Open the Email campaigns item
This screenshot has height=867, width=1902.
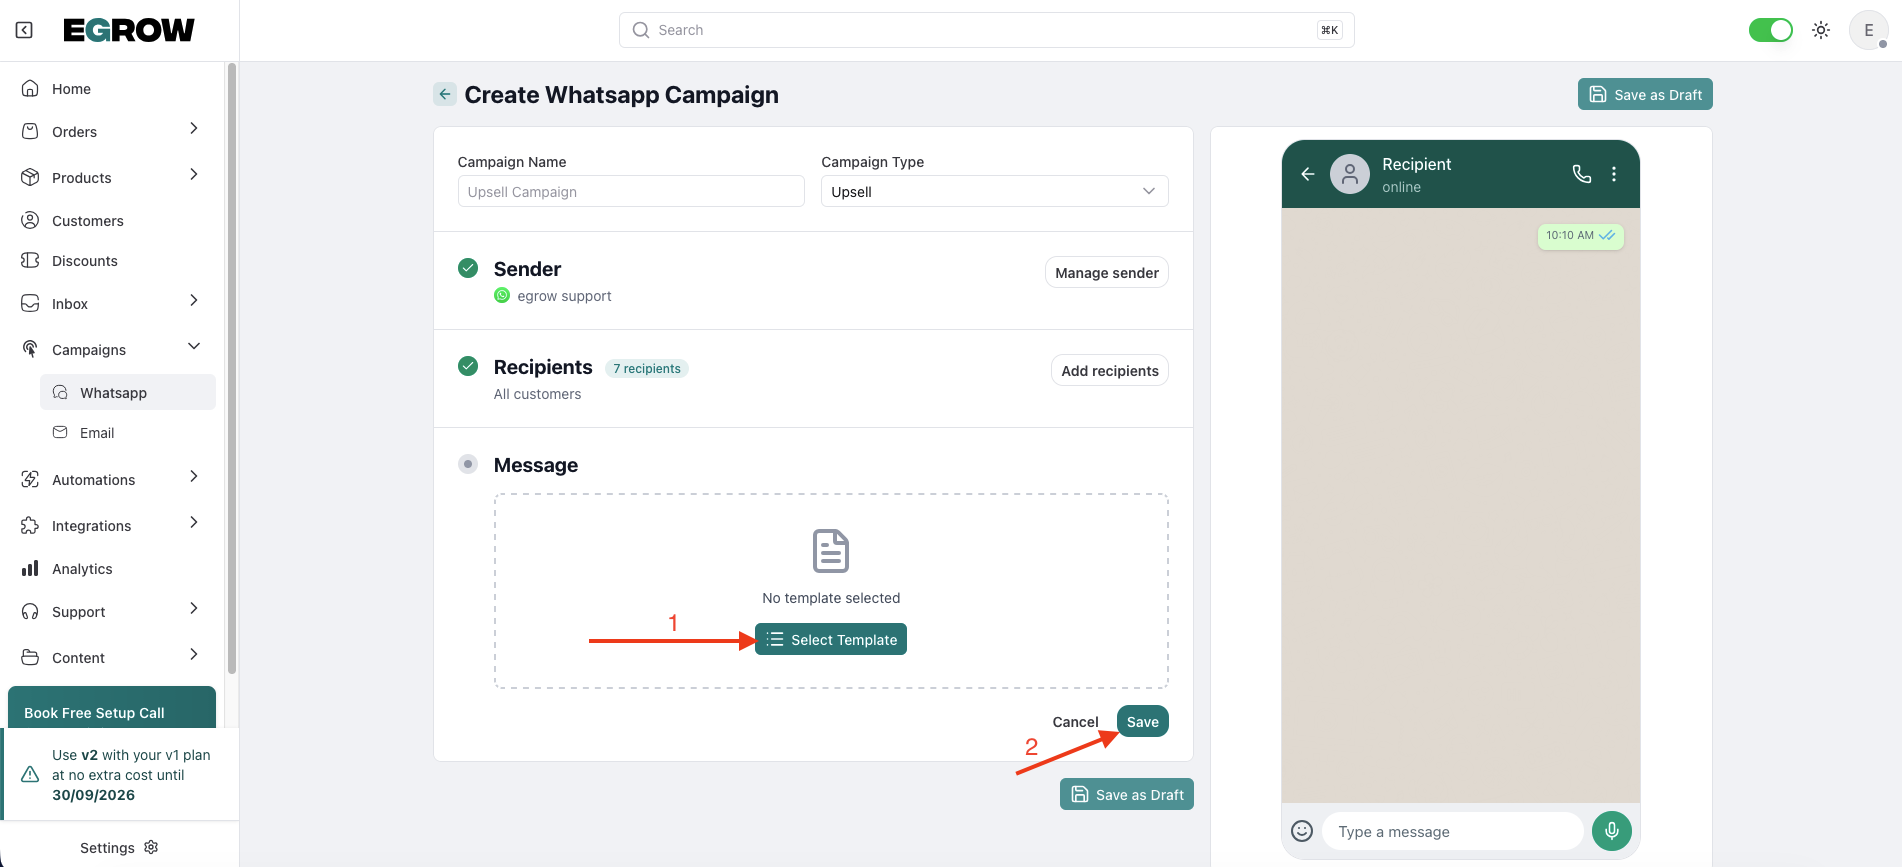click(97, 433)
